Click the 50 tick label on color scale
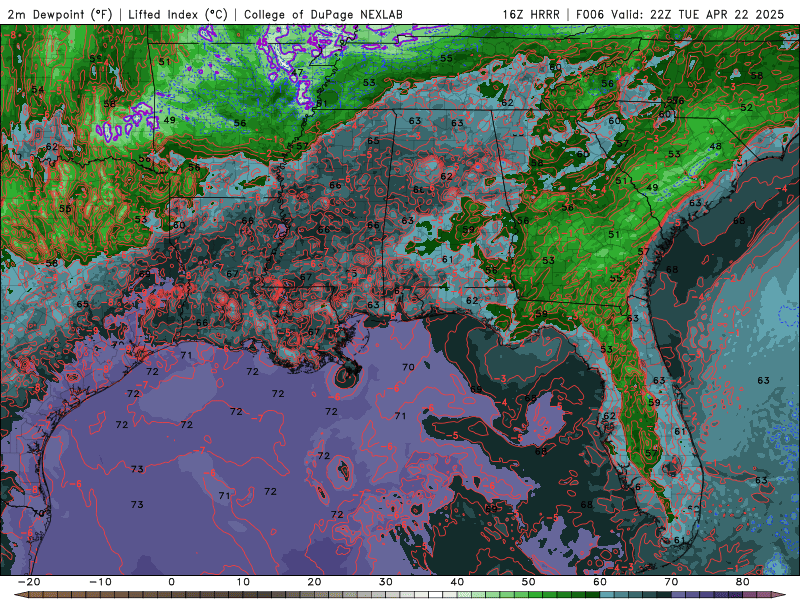800x600 pixels. (529, 582)
